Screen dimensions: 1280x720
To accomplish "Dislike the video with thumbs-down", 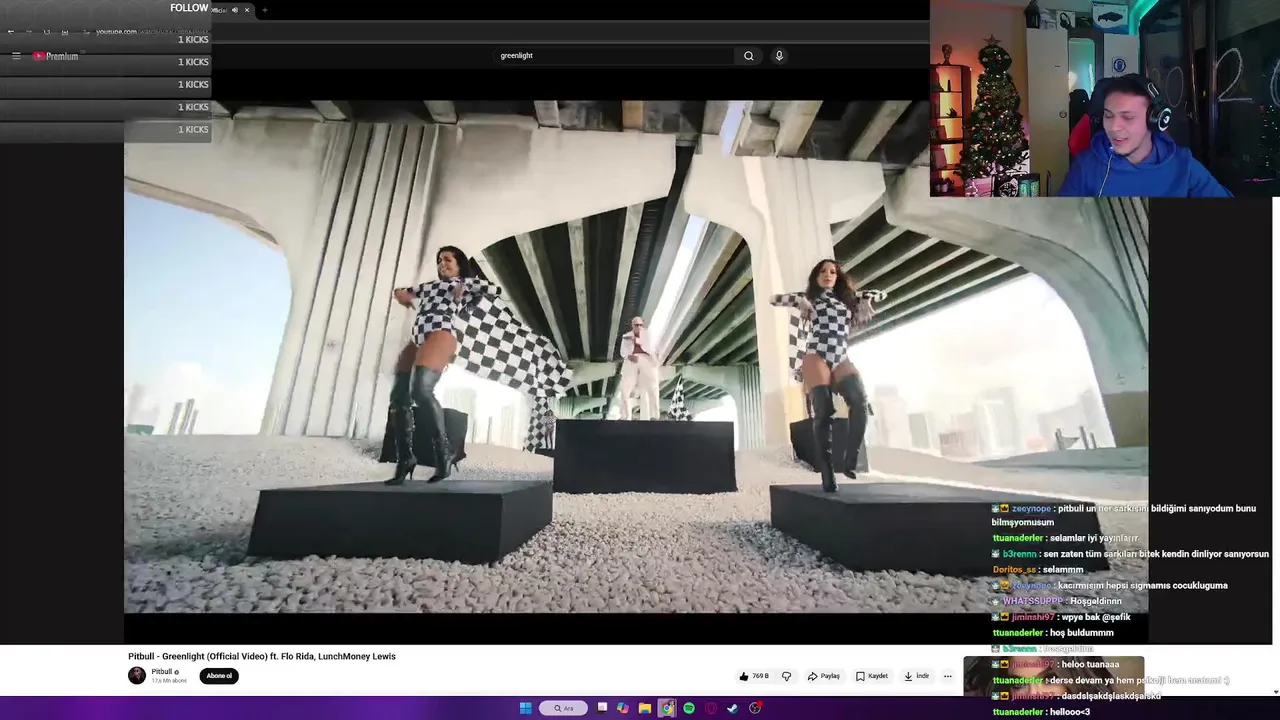I will click(x=786, y=676).
